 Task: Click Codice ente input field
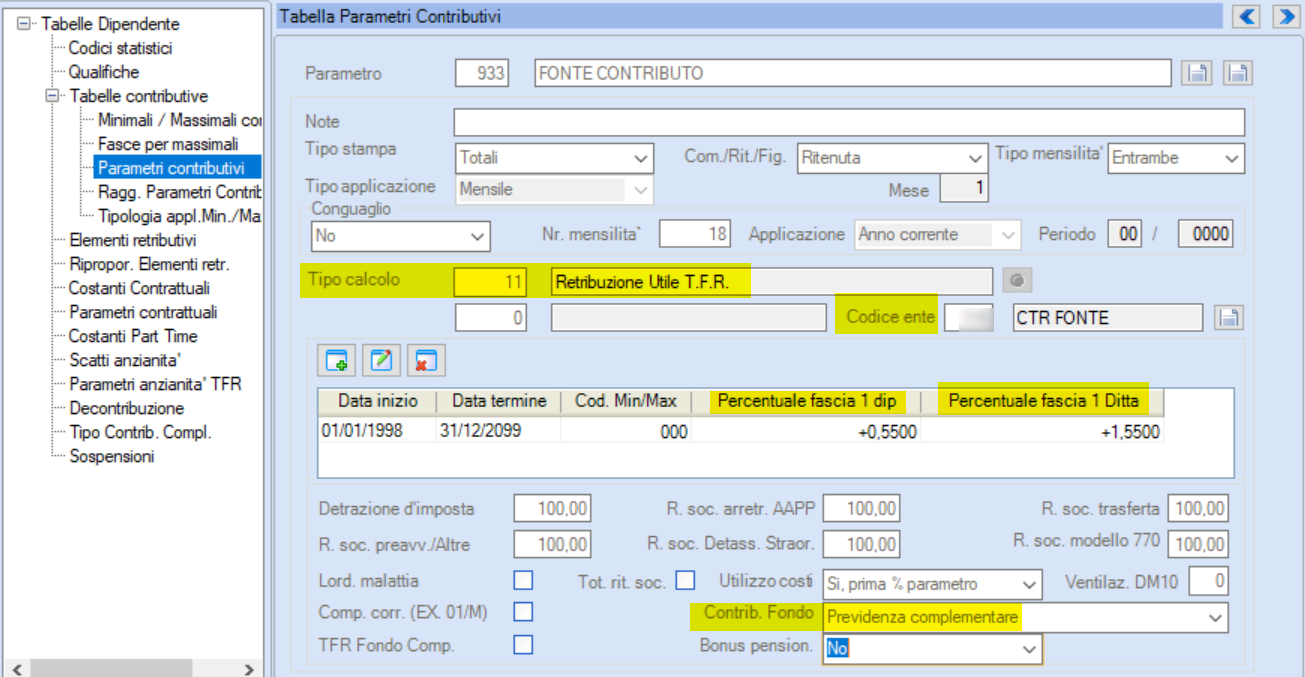tap(970, 318)
